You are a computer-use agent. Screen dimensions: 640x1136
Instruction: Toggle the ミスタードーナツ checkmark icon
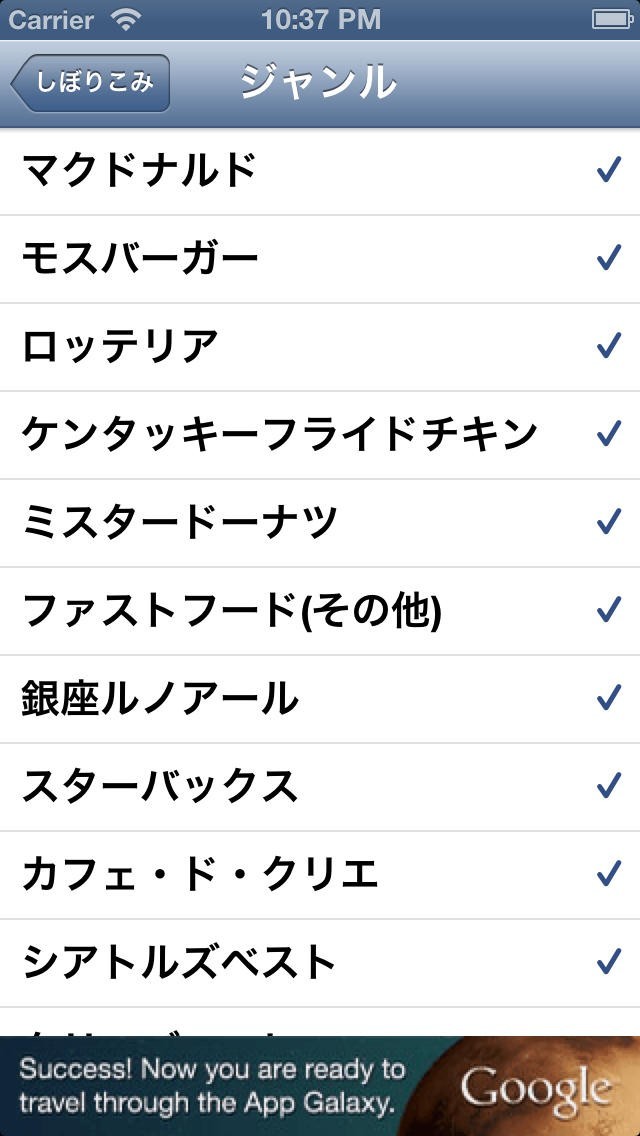point(608,523)
